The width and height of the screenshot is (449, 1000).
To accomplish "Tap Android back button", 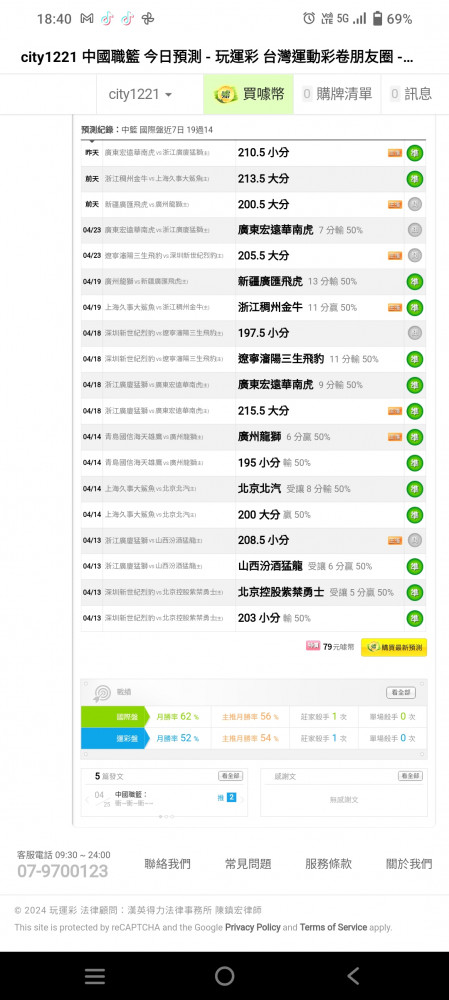I will pos(353,976).
